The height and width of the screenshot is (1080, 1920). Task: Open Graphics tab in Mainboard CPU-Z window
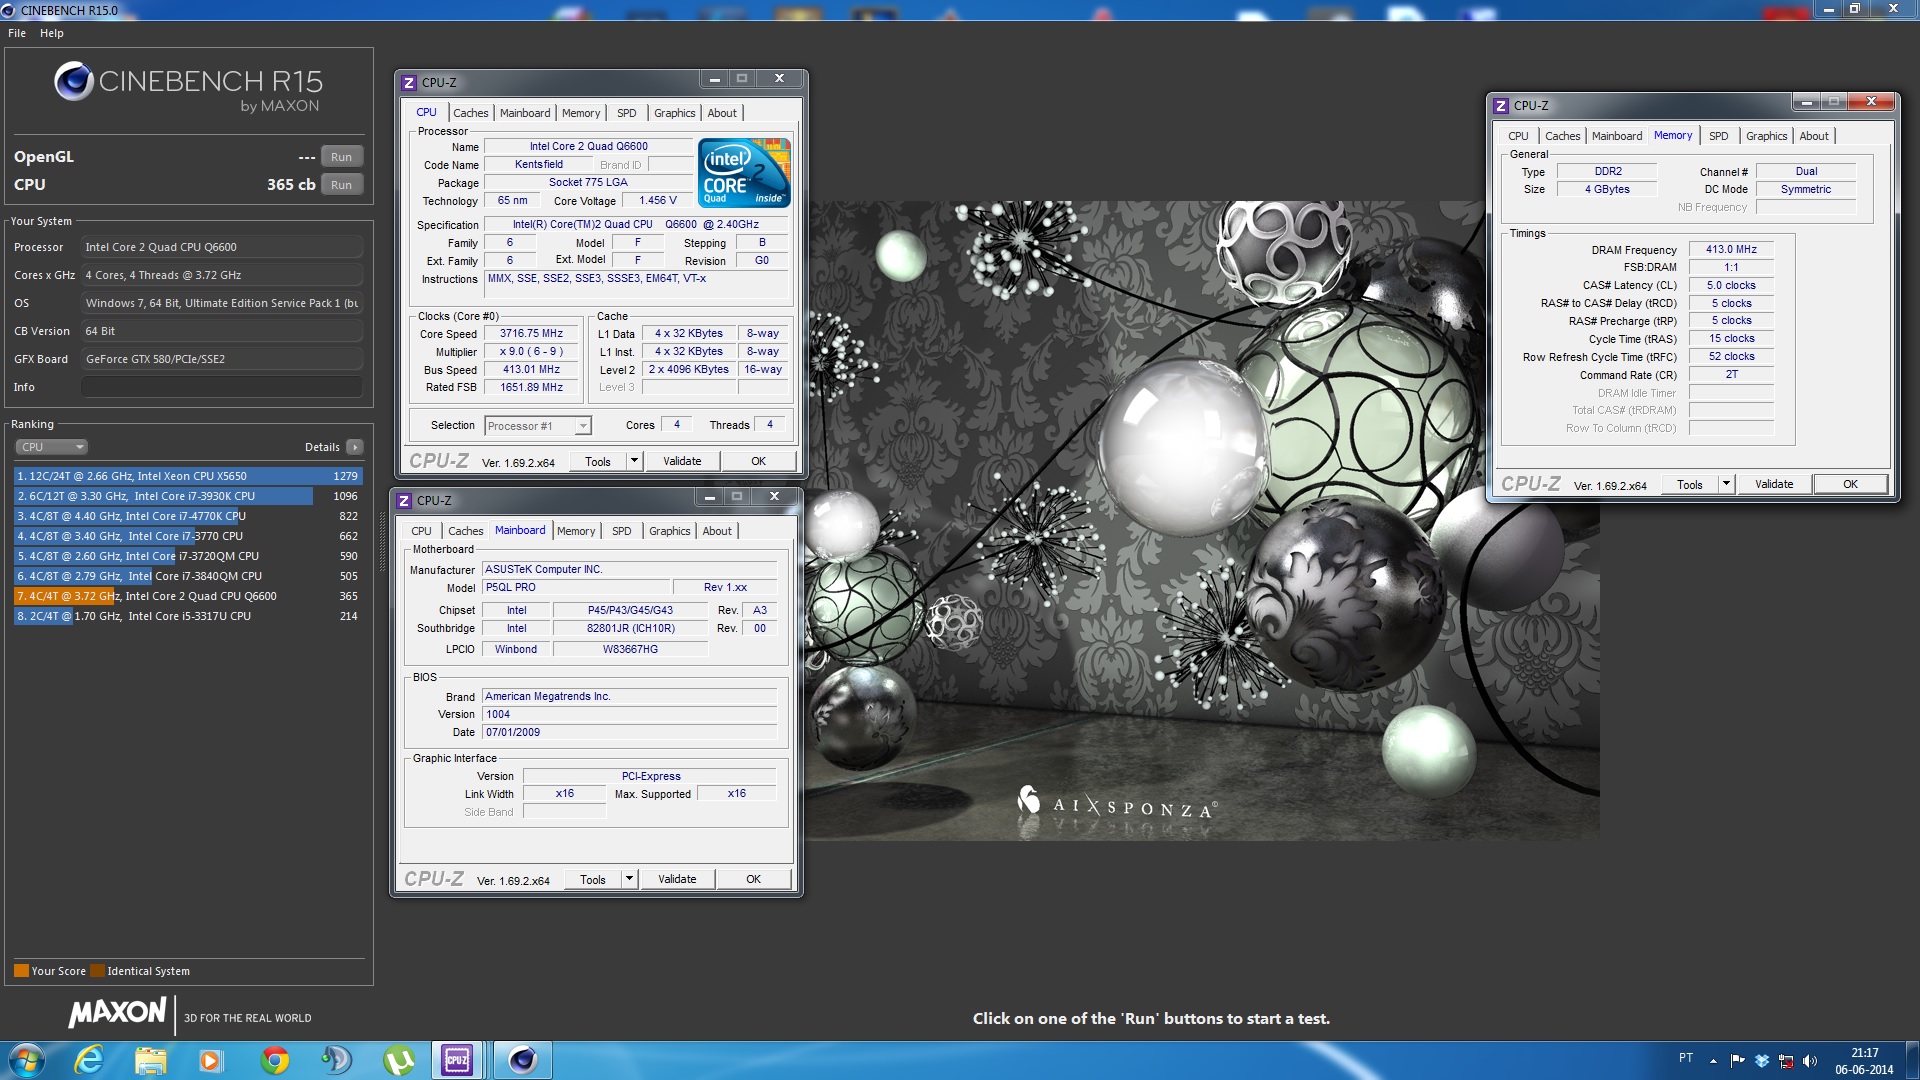point(669,531)
